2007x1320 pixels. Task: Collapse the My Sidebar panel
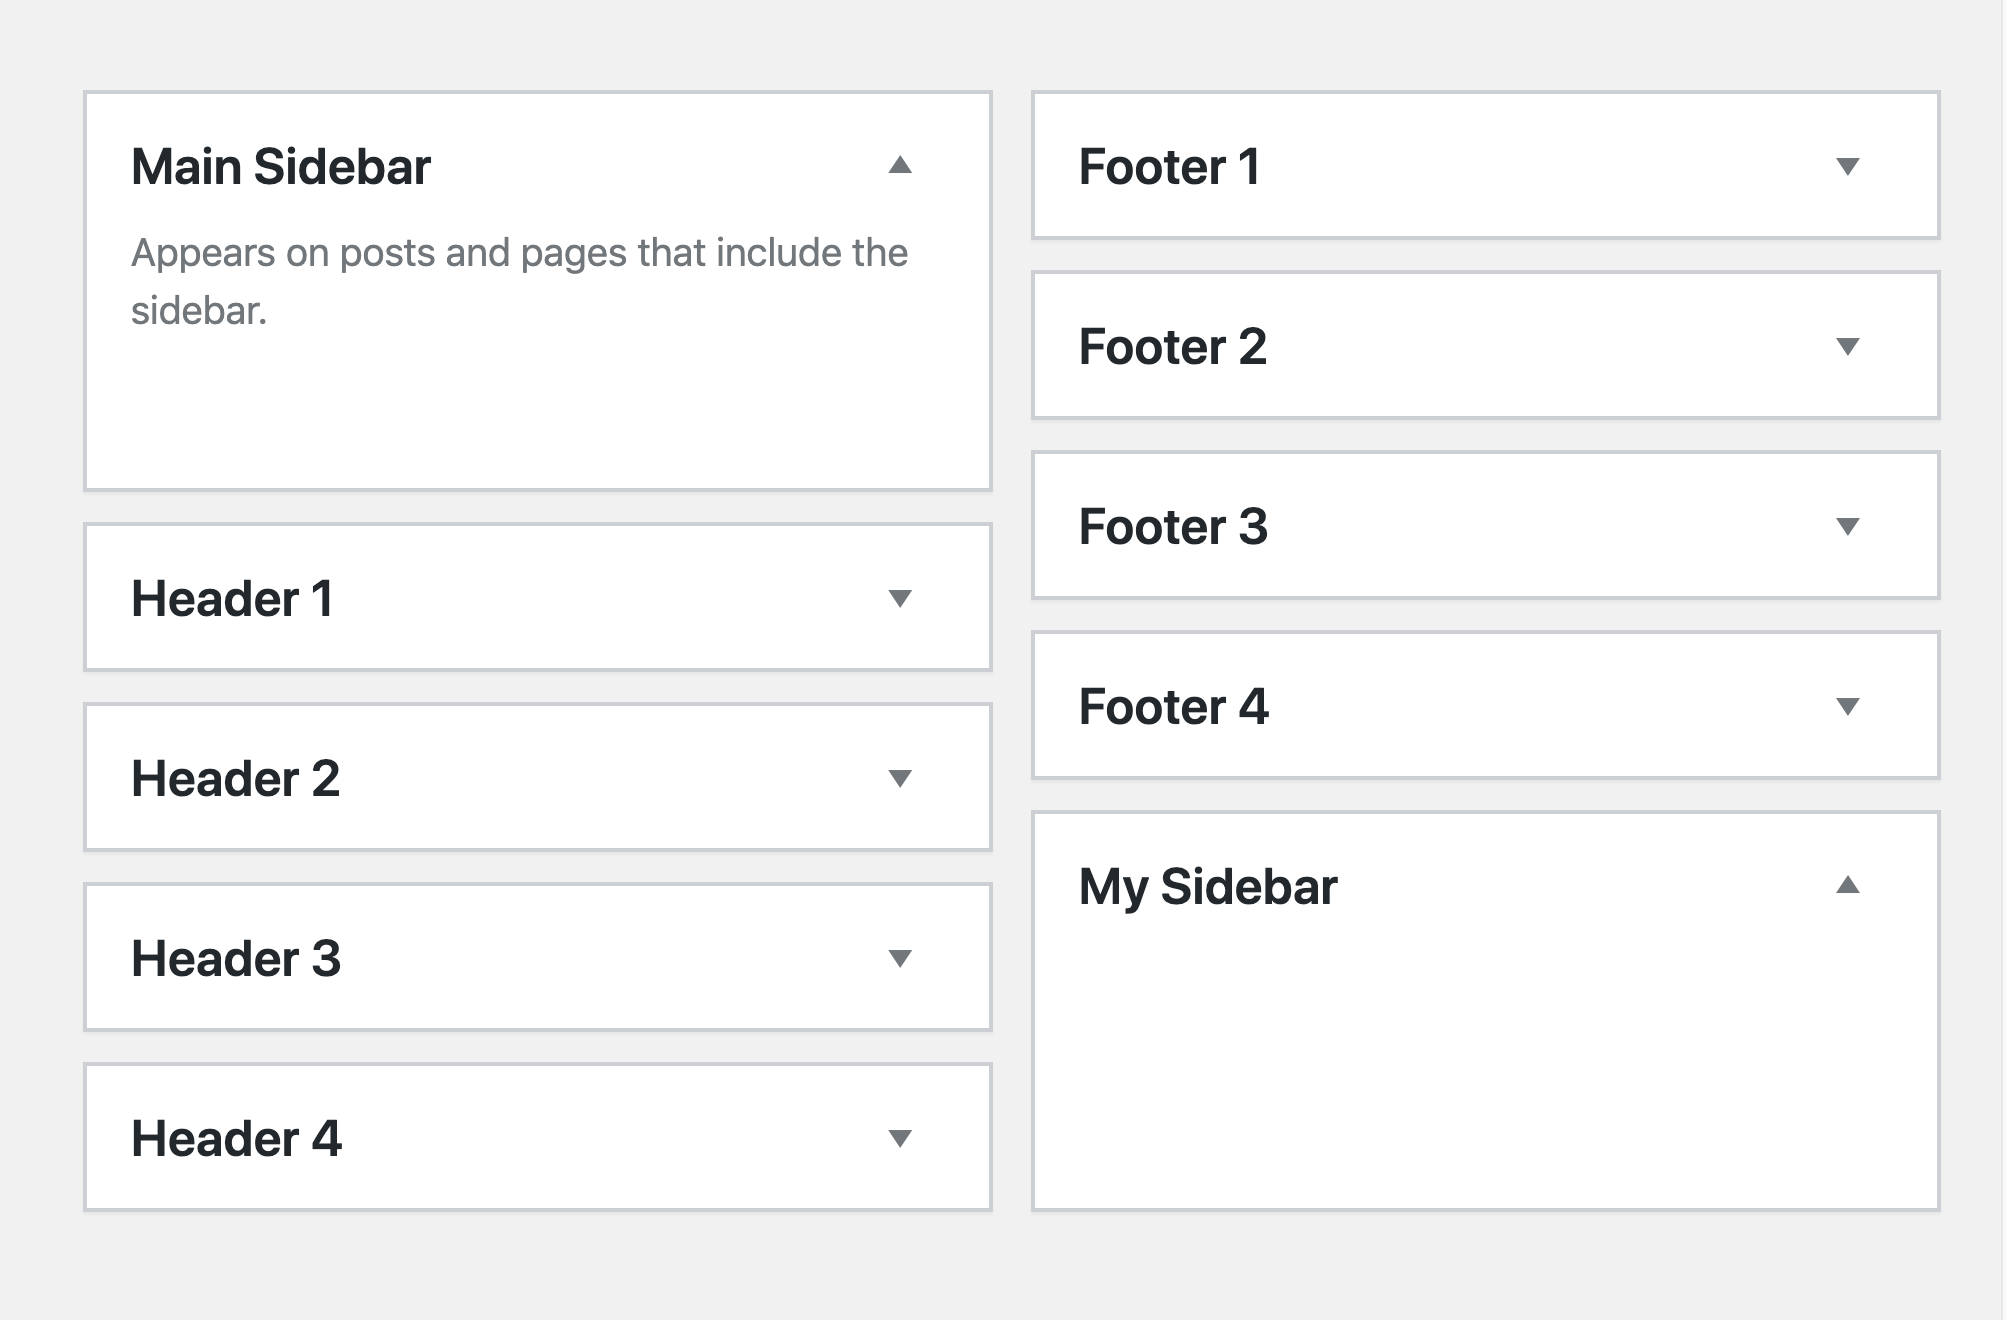1848,886
